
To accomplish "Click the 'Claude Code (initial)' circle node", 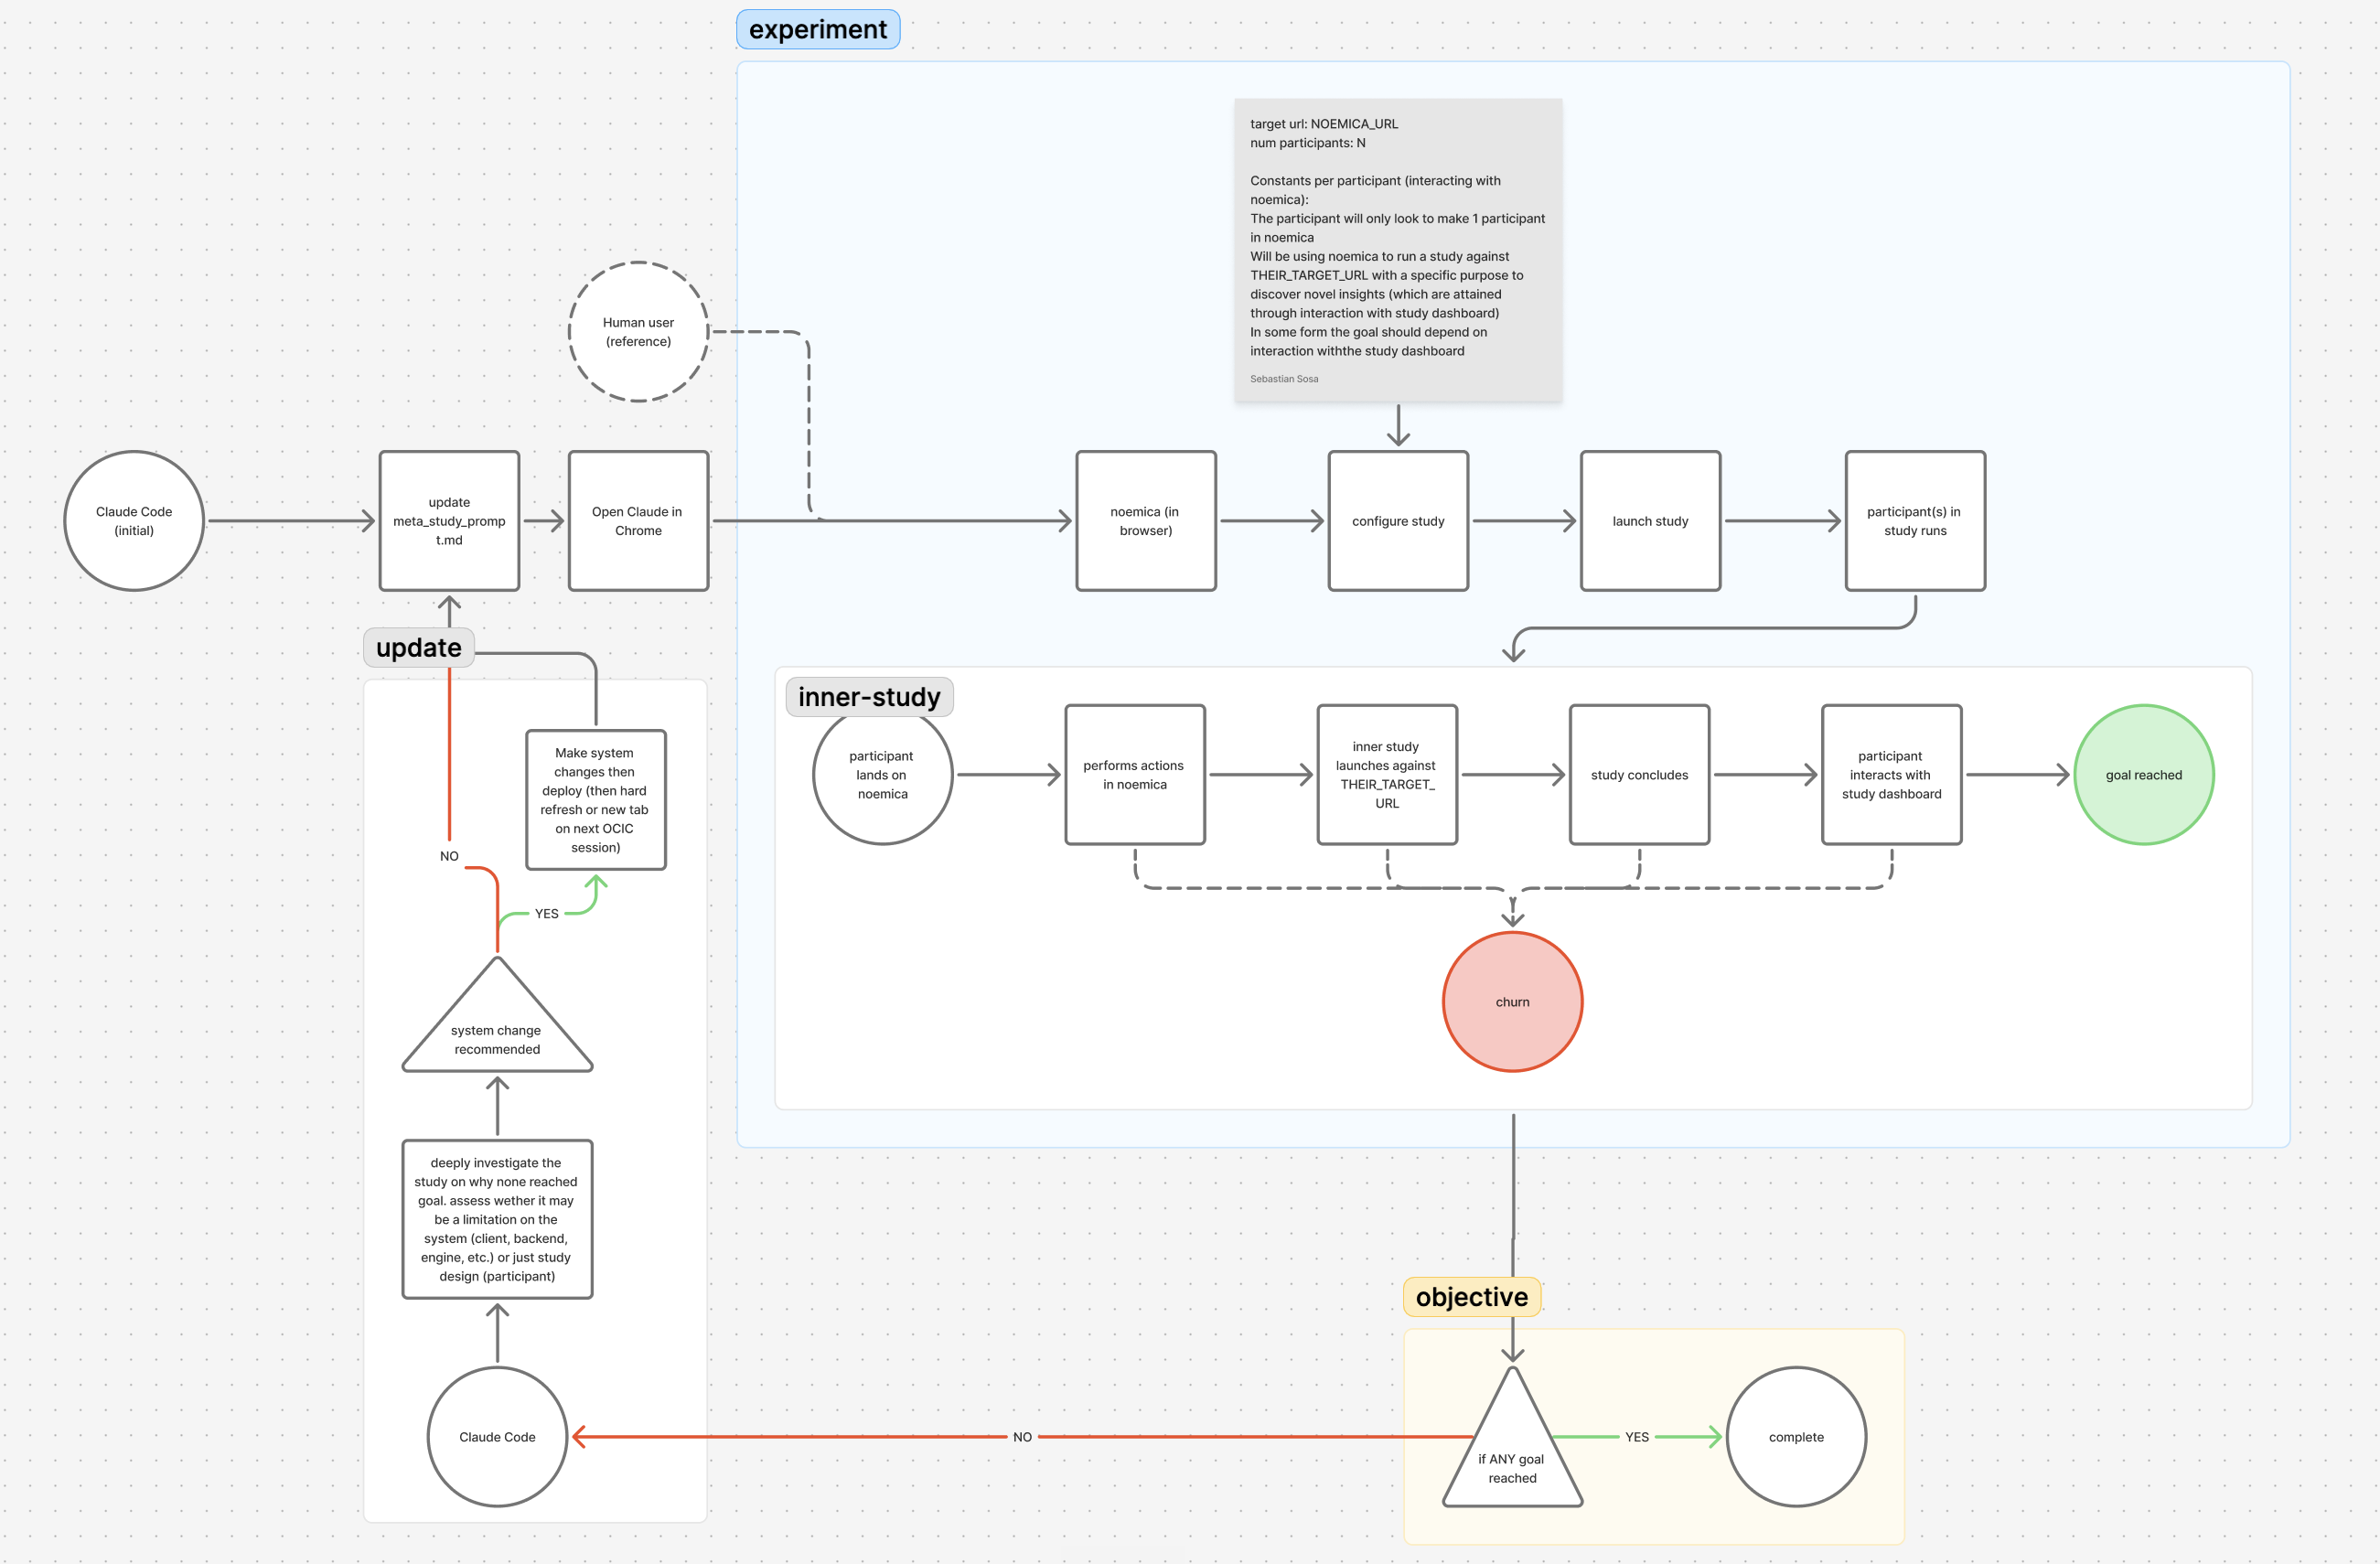I will (x=134, y=521).
